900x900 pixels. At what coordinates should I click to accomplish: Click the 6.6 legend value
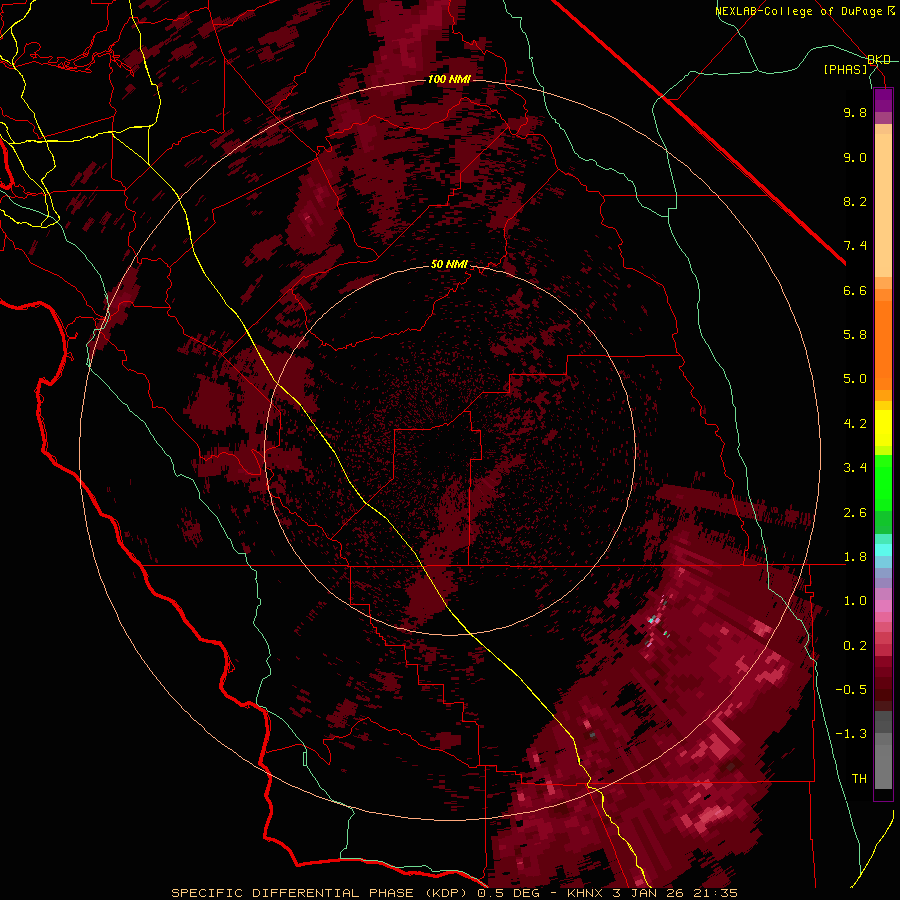855,290
